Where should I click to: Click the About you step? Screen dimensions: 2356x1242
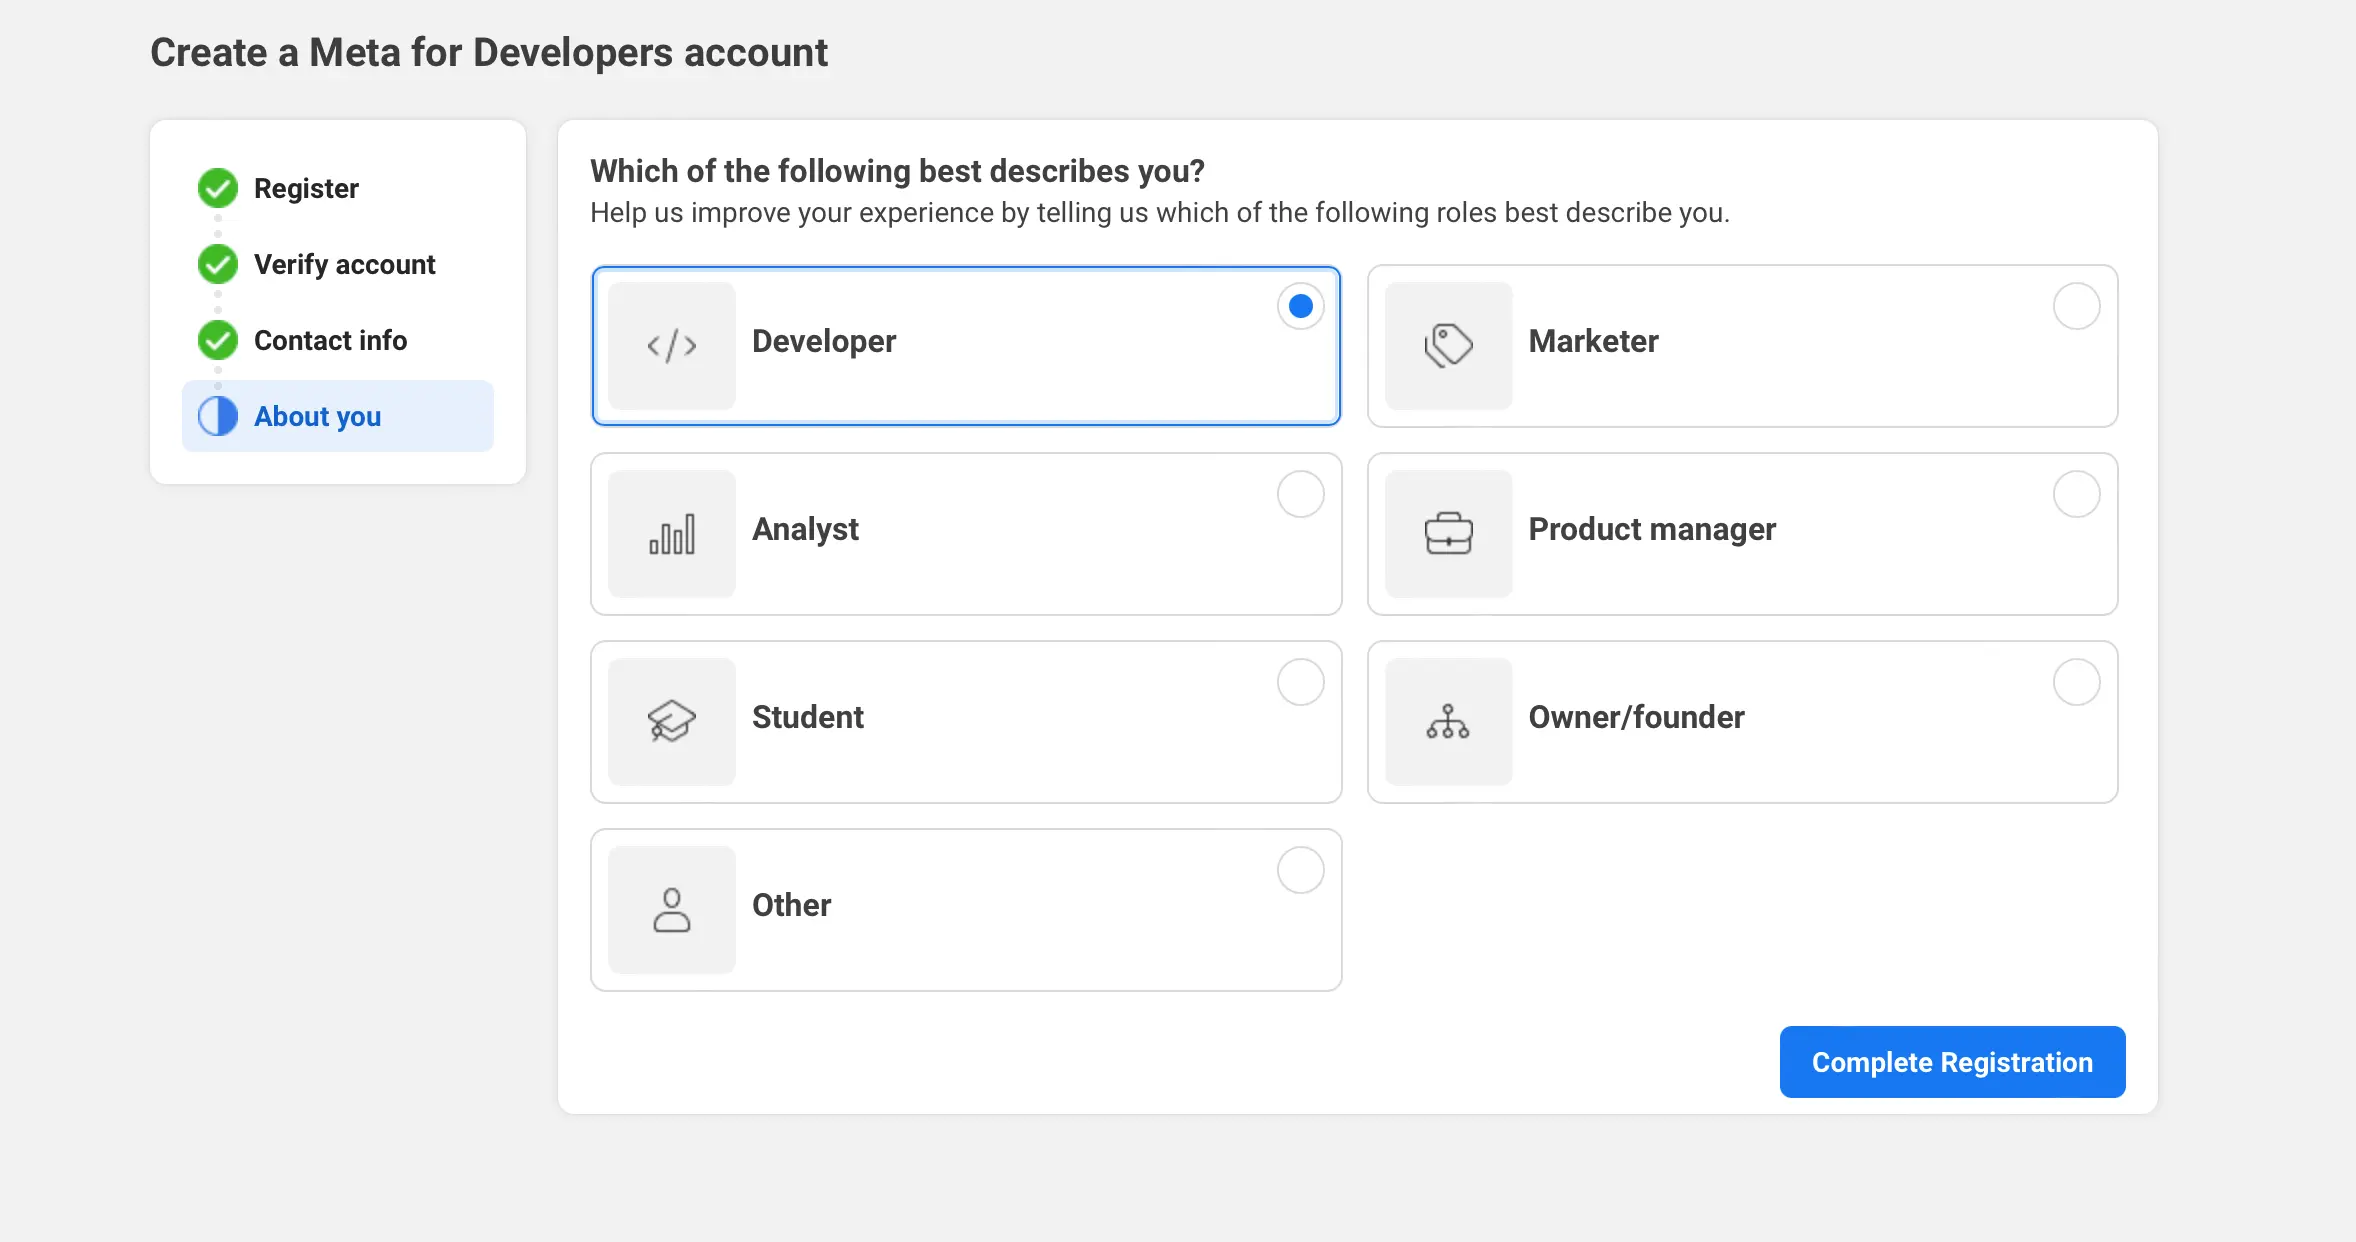tap(317, 416)
